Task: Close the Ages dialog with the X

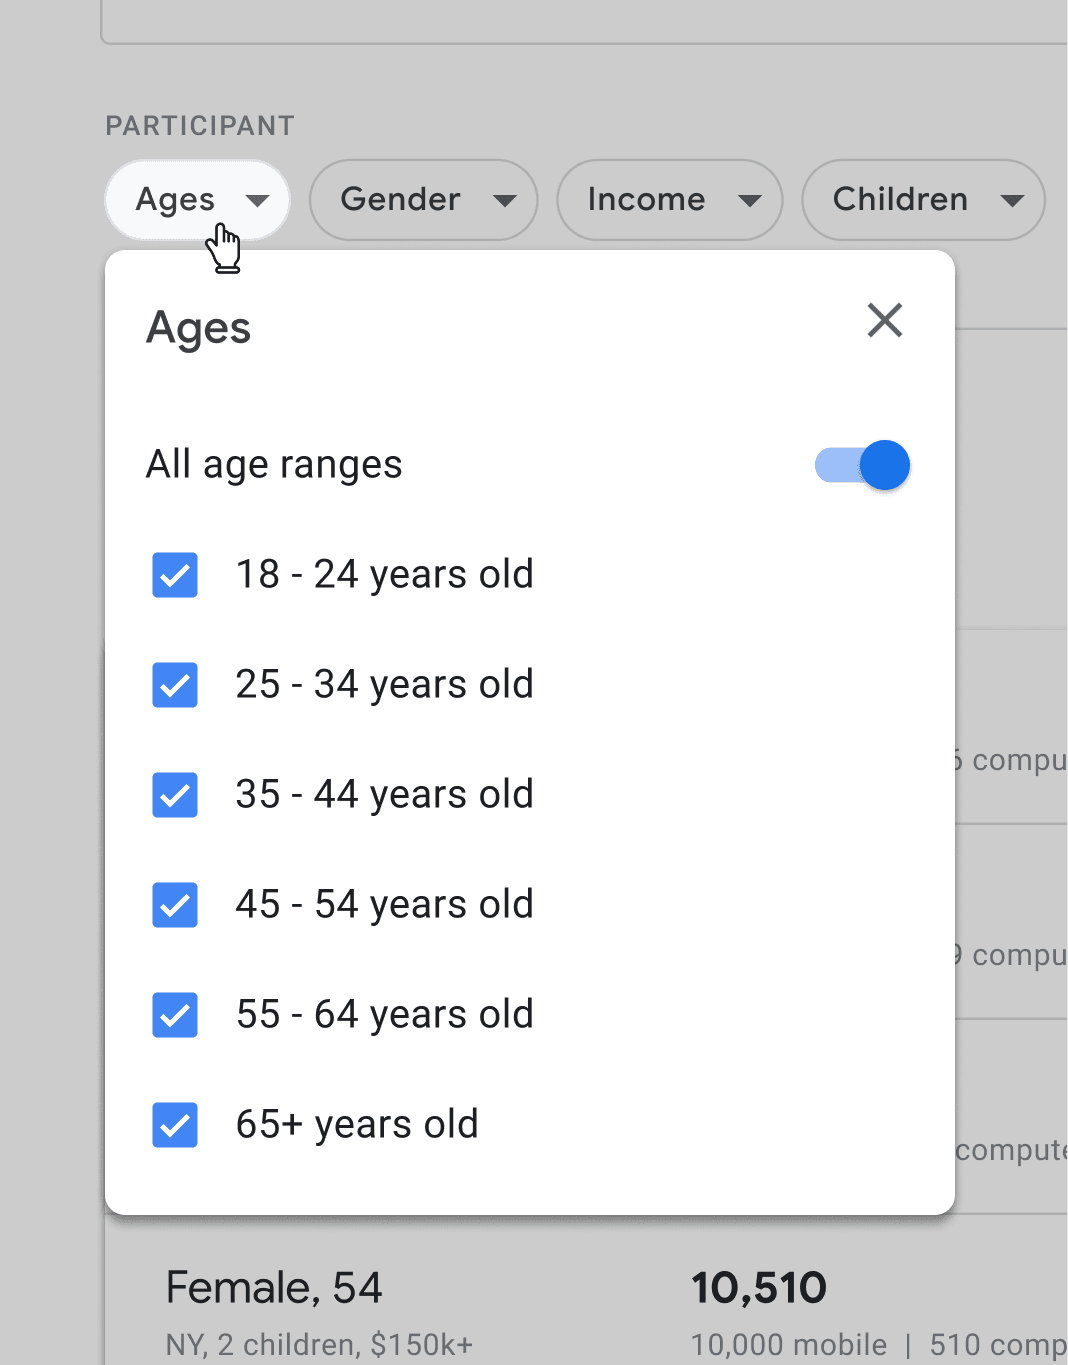Action: pos(884,321)
